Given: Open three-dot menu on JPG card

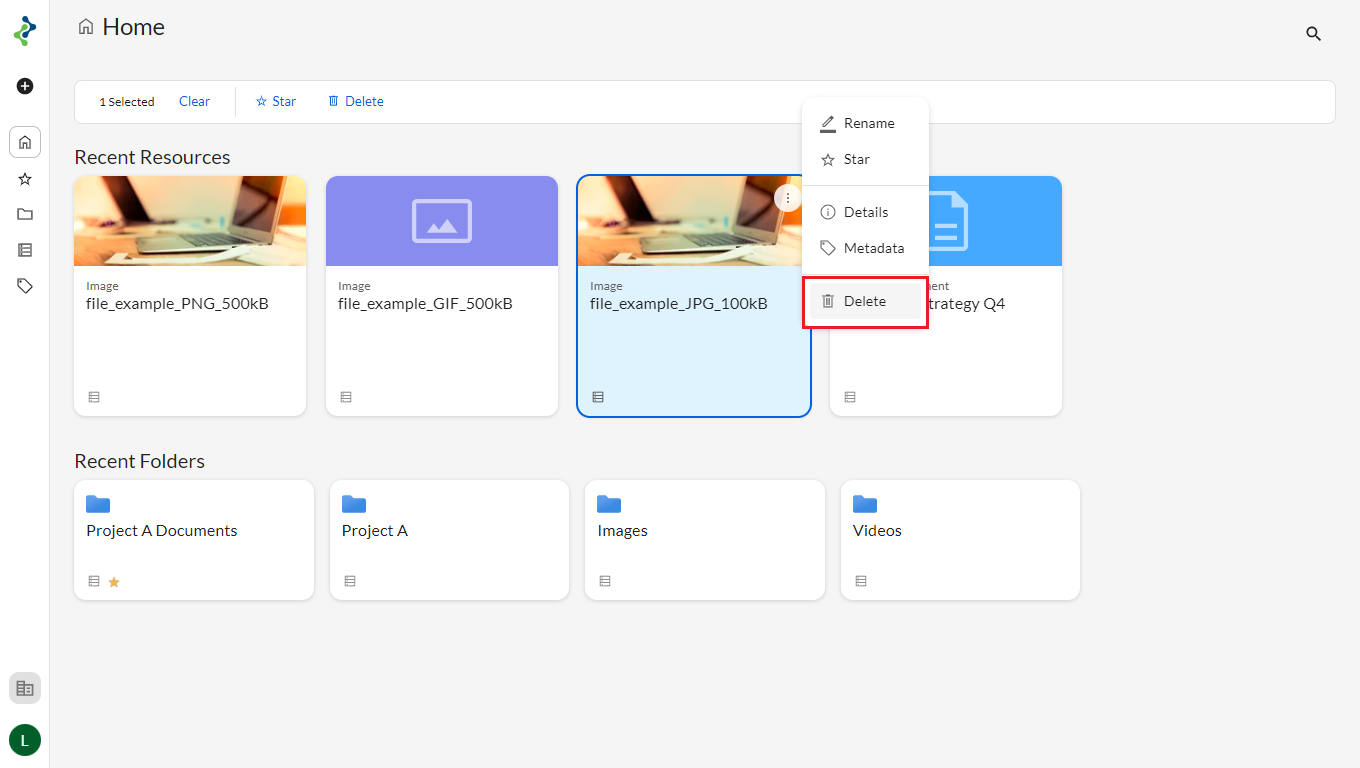Looking at the screenshot, I should coord(788,198).
